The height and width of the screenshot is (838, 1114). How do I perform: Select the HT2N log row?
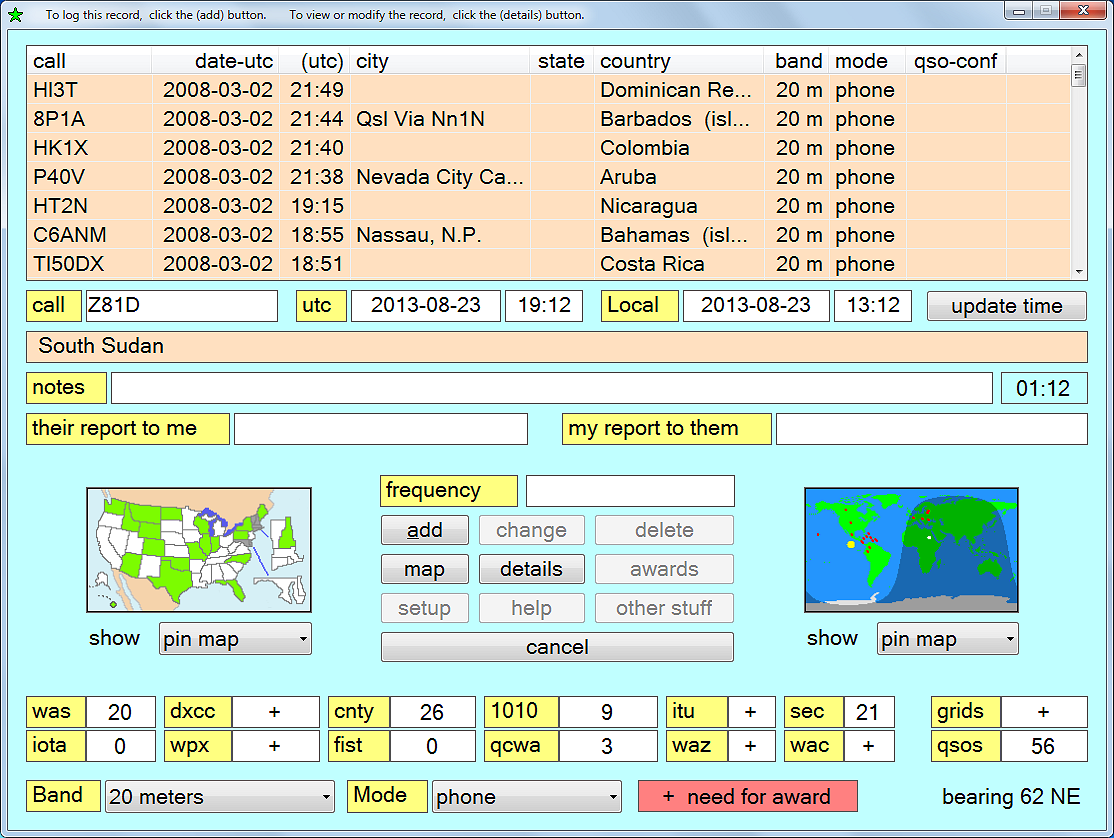click(x=548, y=206)
